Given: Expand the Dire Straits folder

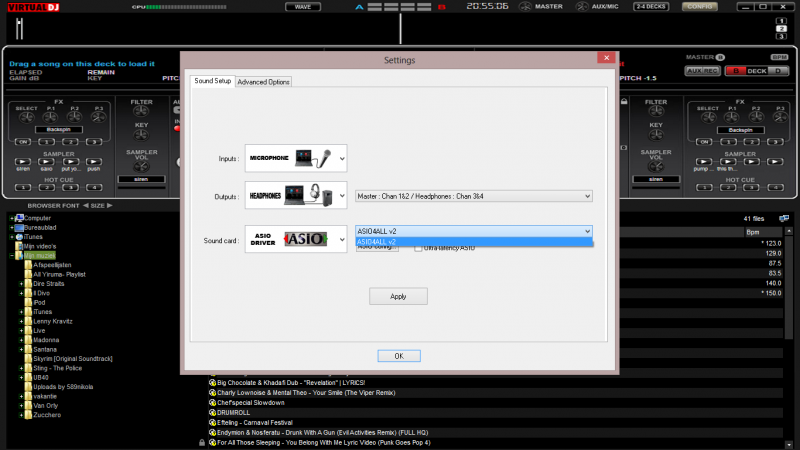Looking at the screenshot, I should (22, 283).
